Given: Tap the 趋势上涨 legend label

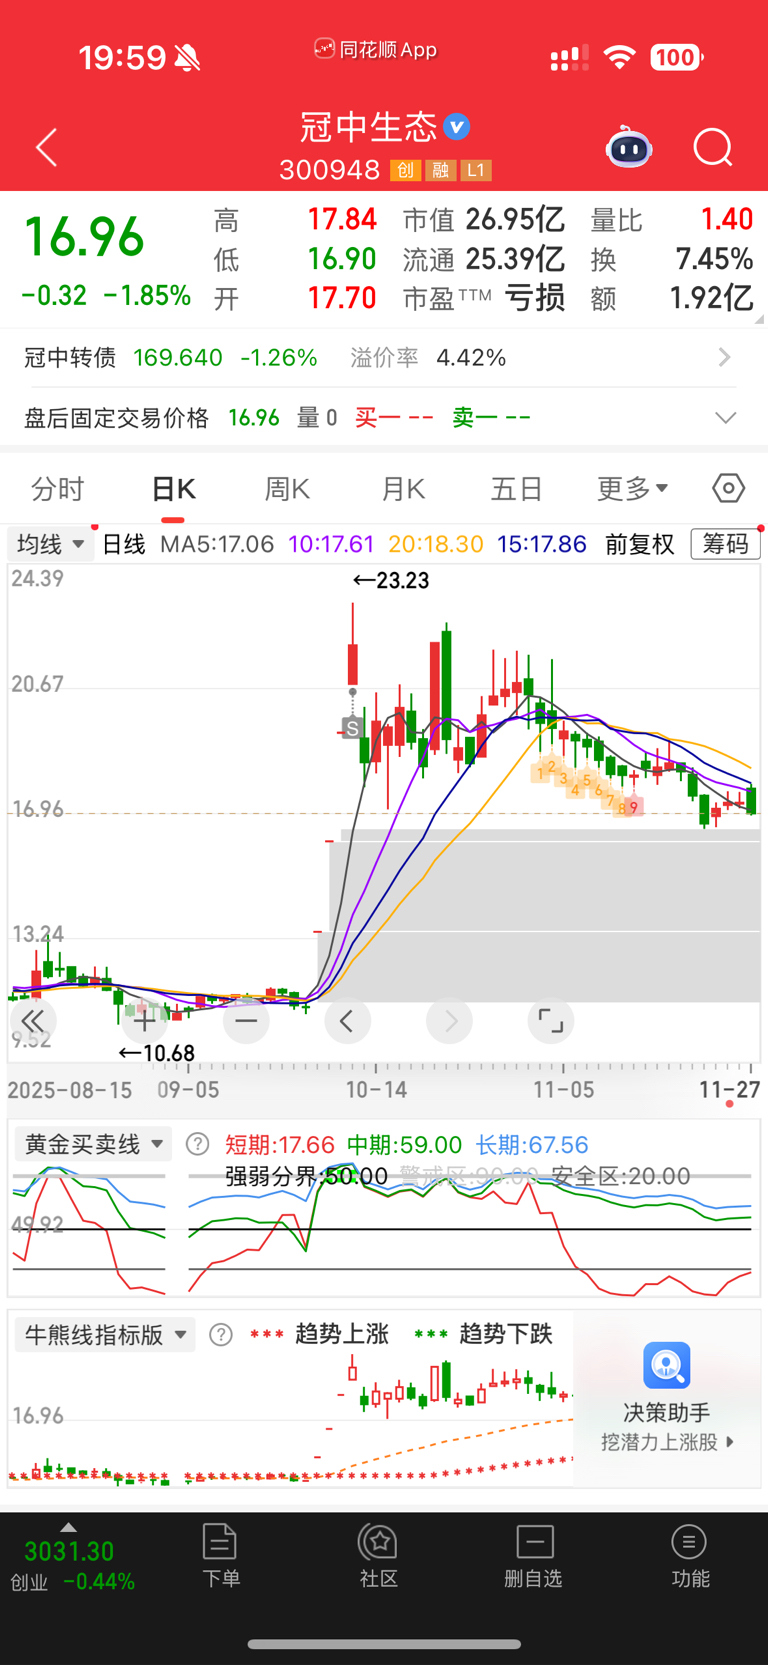Looking at the screenshot, I should point(341,1334).
